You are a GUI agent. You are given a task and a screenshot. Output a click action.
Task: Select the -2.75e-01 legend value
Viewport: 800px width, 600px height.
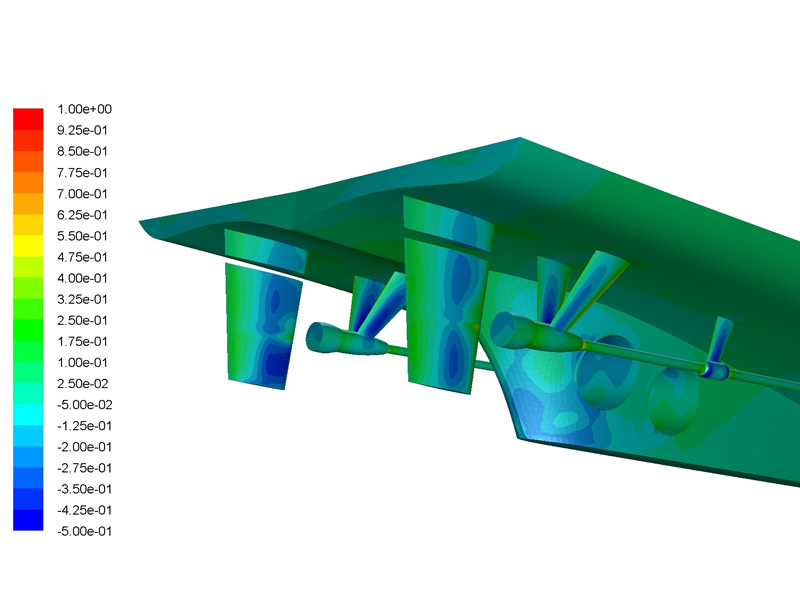84,468
